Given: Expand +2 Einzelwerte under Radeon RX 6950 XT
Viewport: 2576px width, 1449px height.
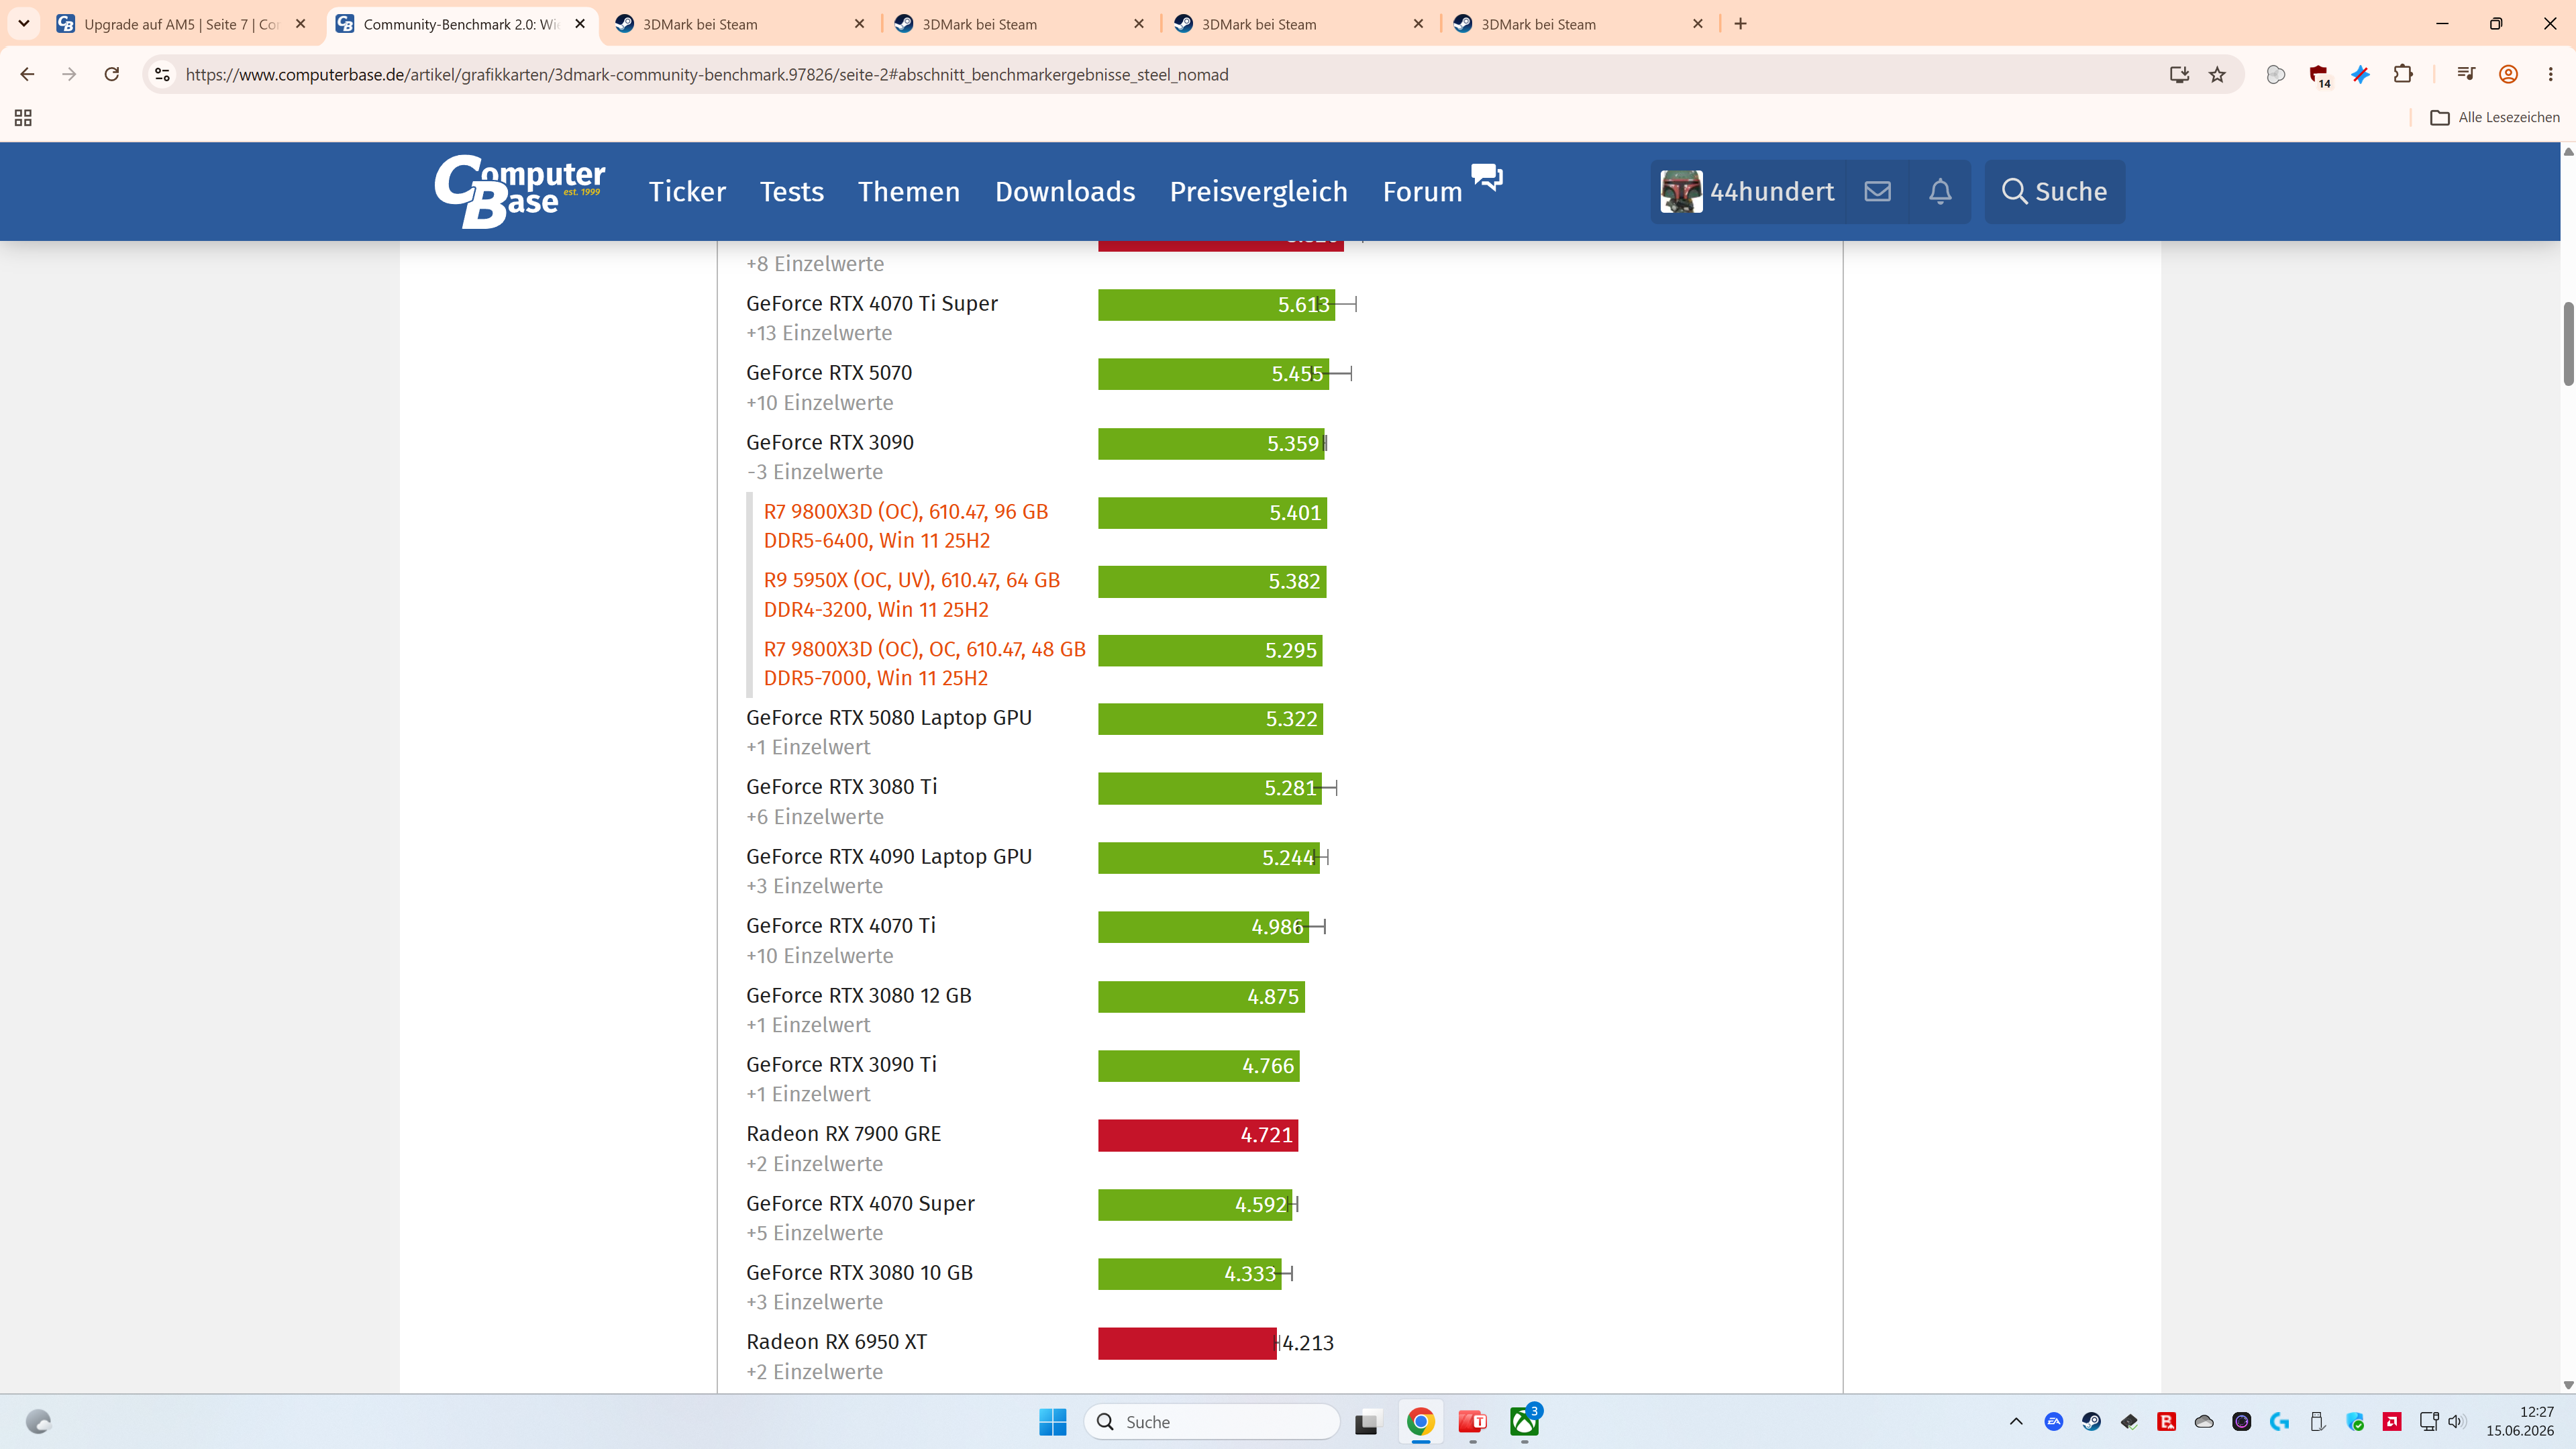Looking at the screenshot, I should coord(814,1372).
